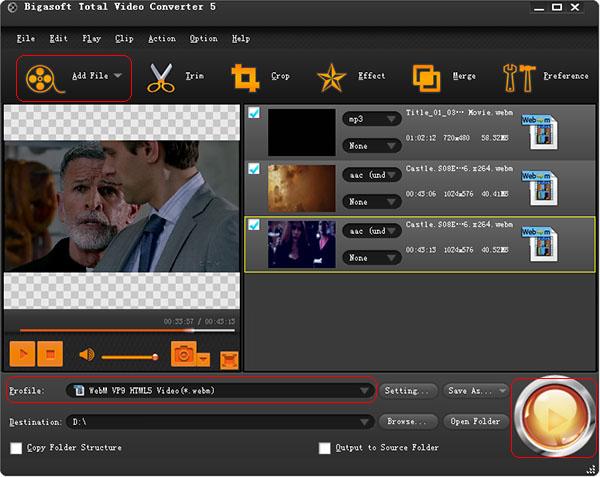600x477 pixels.
Task: Click the filename Title_01_03 Movie.webm
Action: (x=459, y=112)
